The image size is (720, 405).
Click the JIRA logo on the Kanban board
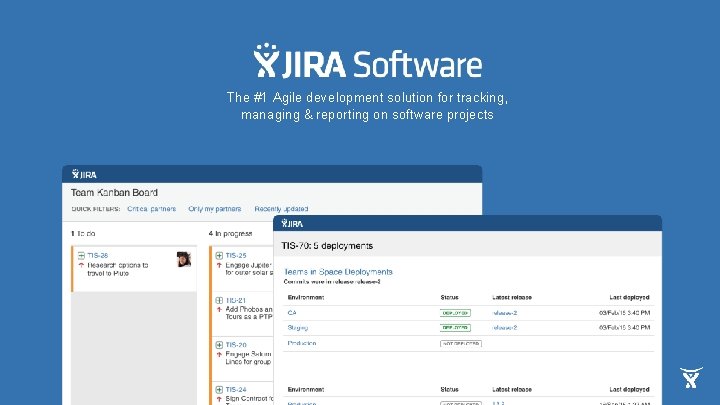(x=84, y=174)
